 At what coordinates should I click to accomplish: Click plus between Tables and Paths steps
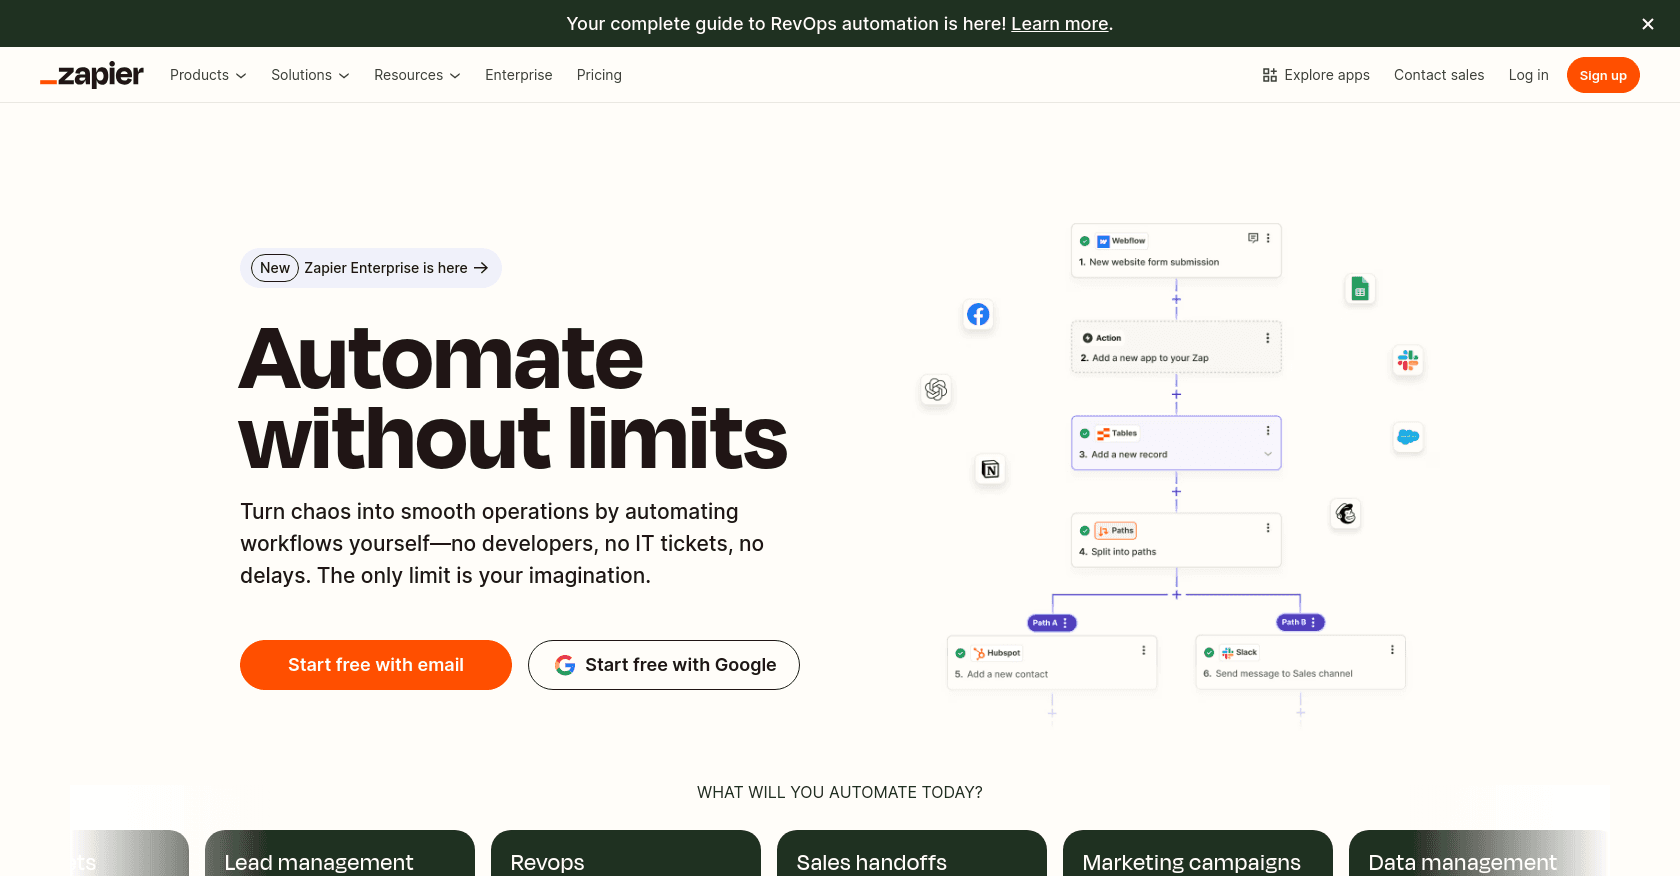tap(1176, 491)
